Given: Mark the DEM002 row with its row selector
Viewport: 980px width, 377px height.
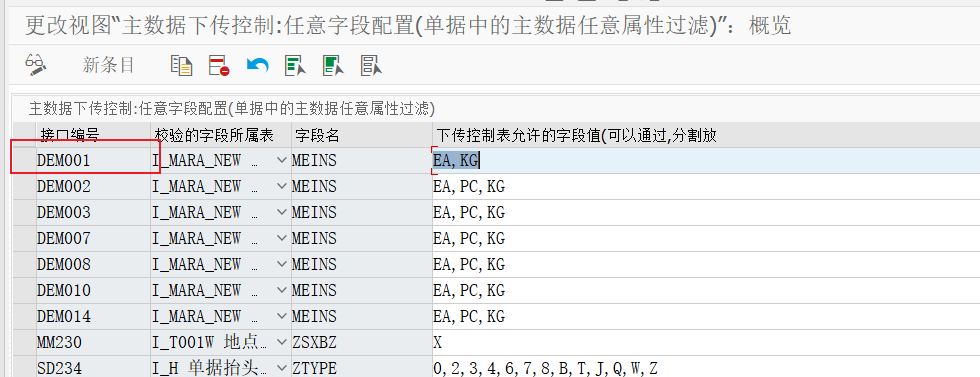Looking at the screenshot, I should (24, 186).
